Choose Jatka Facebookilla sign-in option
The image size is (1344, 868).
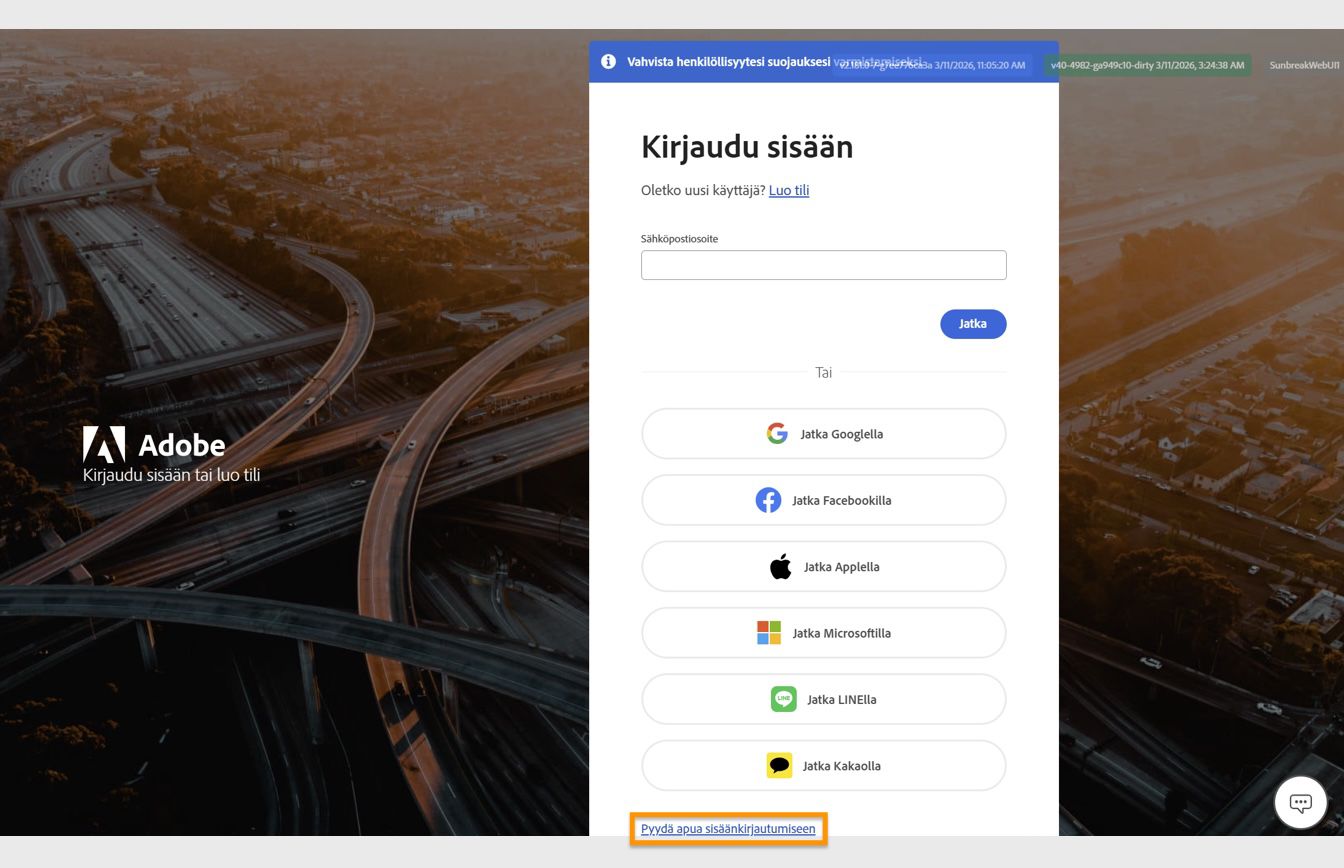pyautogui.click(x=823, y=500)
